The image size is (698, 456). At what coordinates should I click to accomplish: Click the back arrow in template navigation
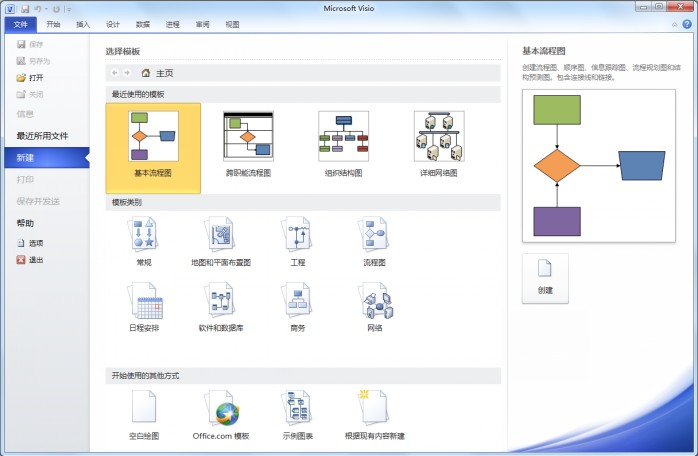115,73
